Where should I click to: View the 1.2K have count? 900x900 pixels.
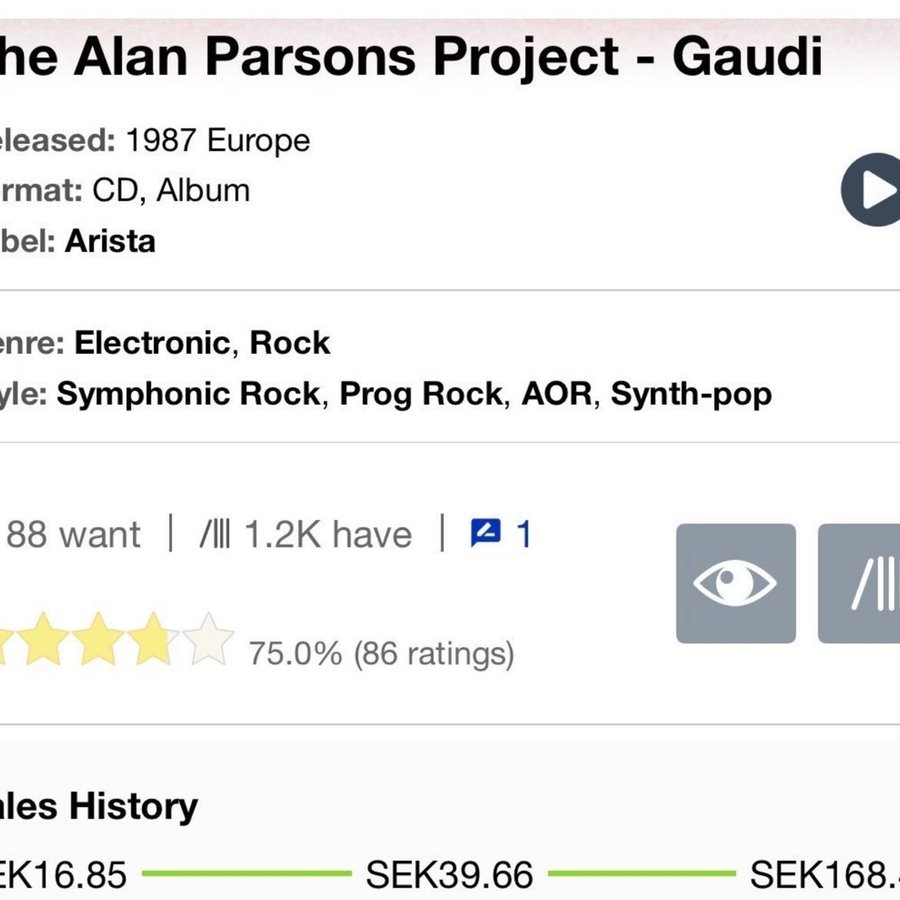pos(306,535)
